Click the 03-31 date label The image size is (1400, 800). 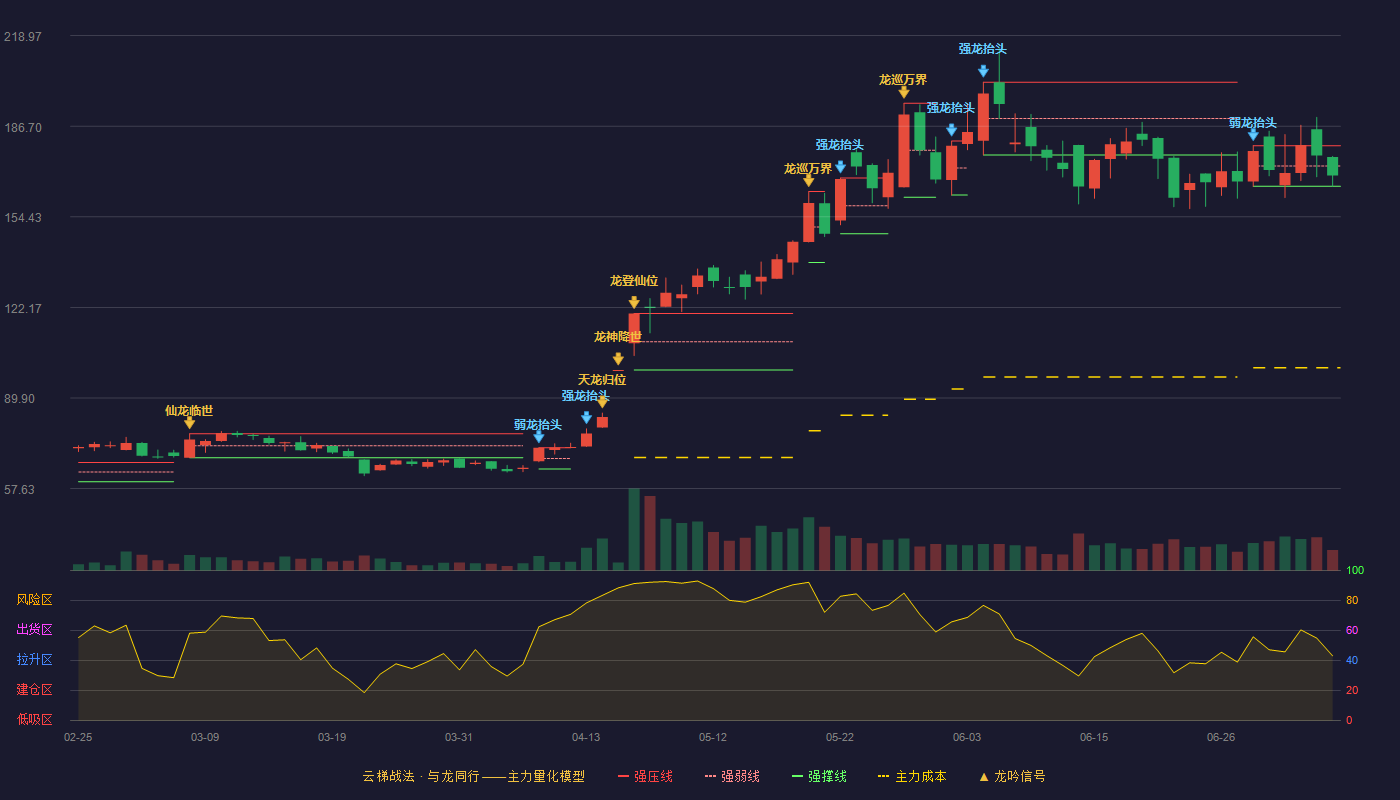tap(459, 737)
